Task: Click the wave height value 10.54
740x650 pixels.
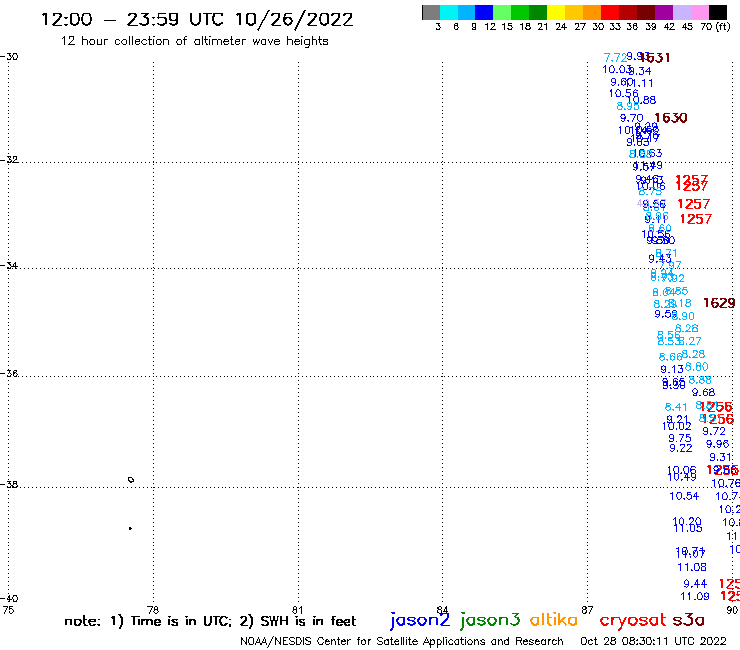Action: pos(684,496)
